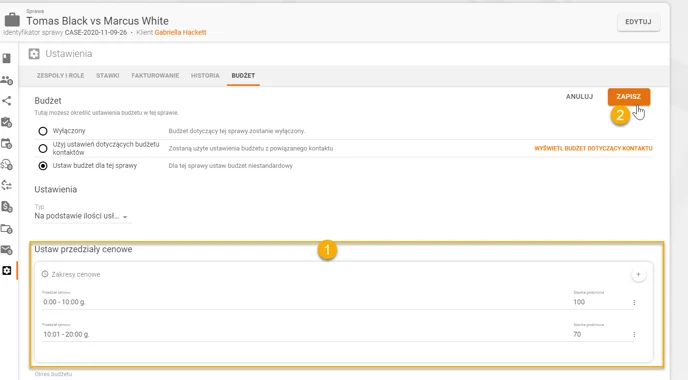
Task: Click the settings gear sidebar icon
Action: pos(7,271)
